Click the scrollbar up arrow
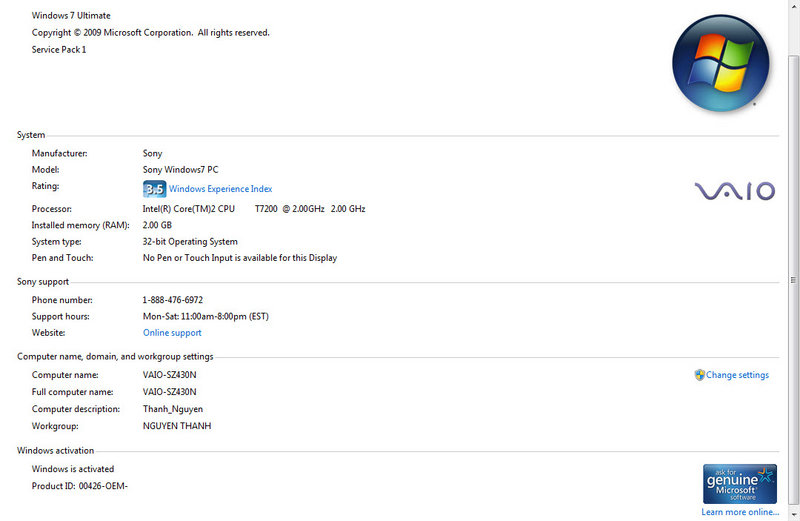The image size is (800, 521). tap(794, 6)
